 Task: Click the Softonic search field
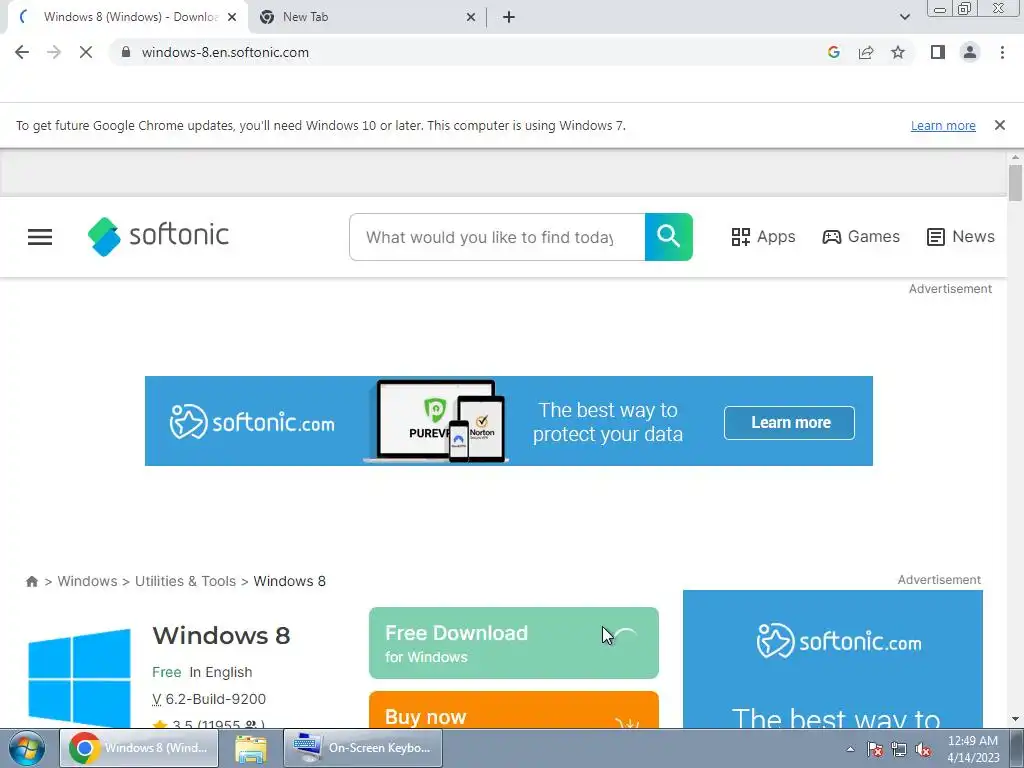[x=497, y=237]
